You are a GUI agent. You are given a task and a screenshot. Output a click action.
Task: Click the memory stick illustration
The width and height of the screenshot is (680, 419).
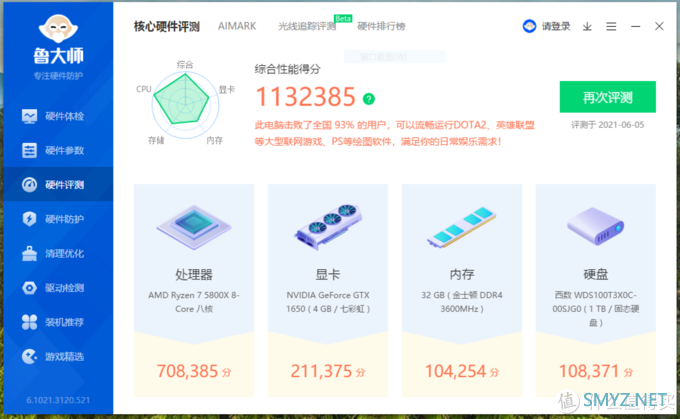[462, 227]
